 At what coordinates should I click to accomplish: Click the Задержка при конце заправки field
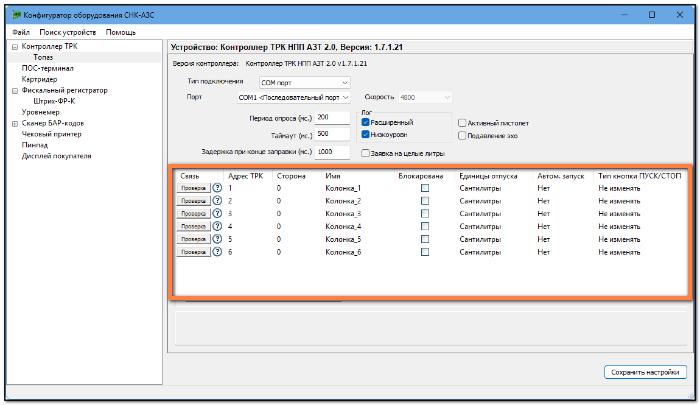click(332, 152)
